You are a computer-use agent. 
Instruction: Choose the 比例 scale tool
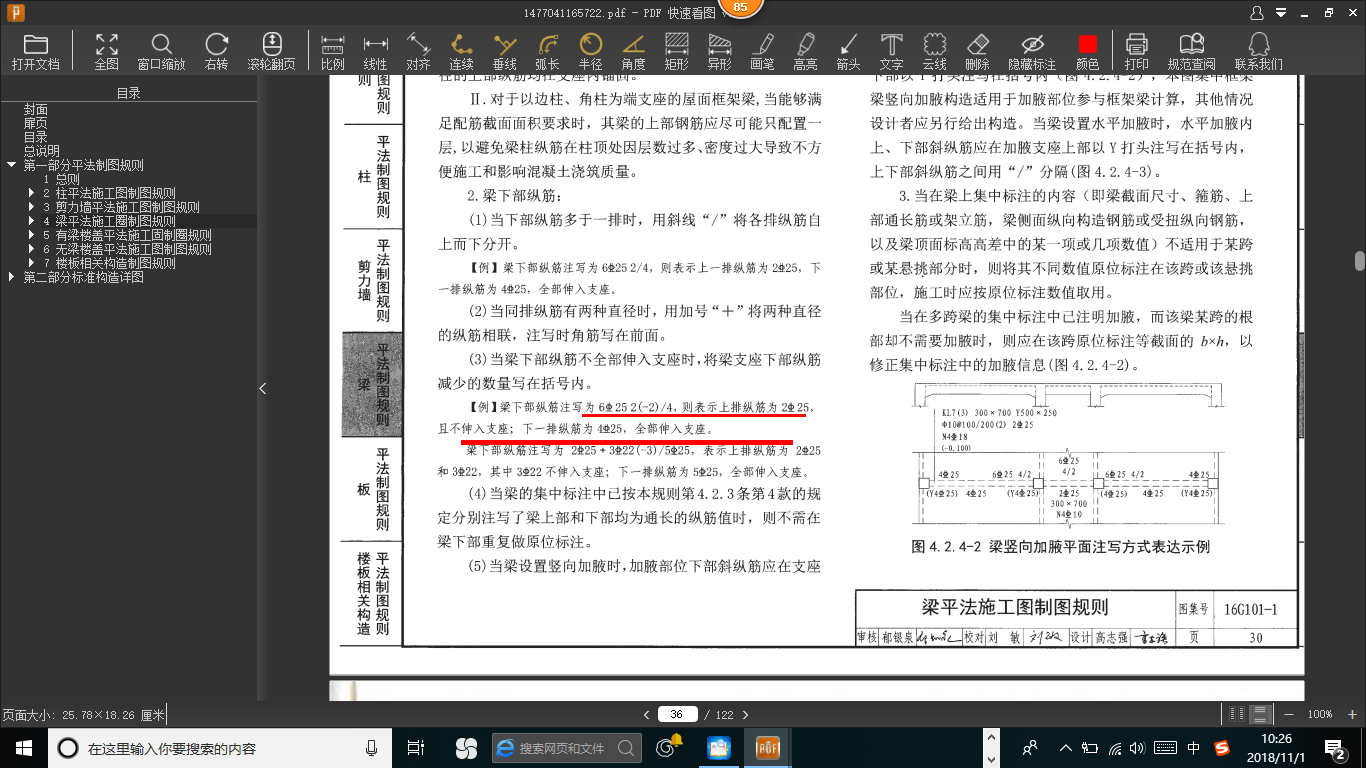click(x=332, y=51)
